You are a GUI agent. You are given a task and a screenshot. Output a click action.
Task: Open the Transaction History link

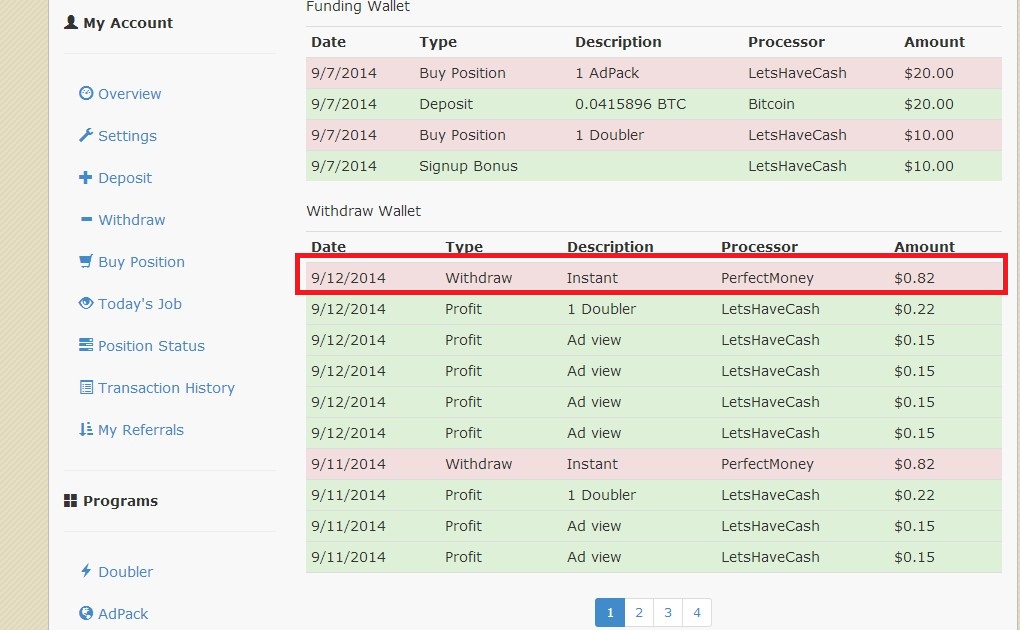click(166, 388)
